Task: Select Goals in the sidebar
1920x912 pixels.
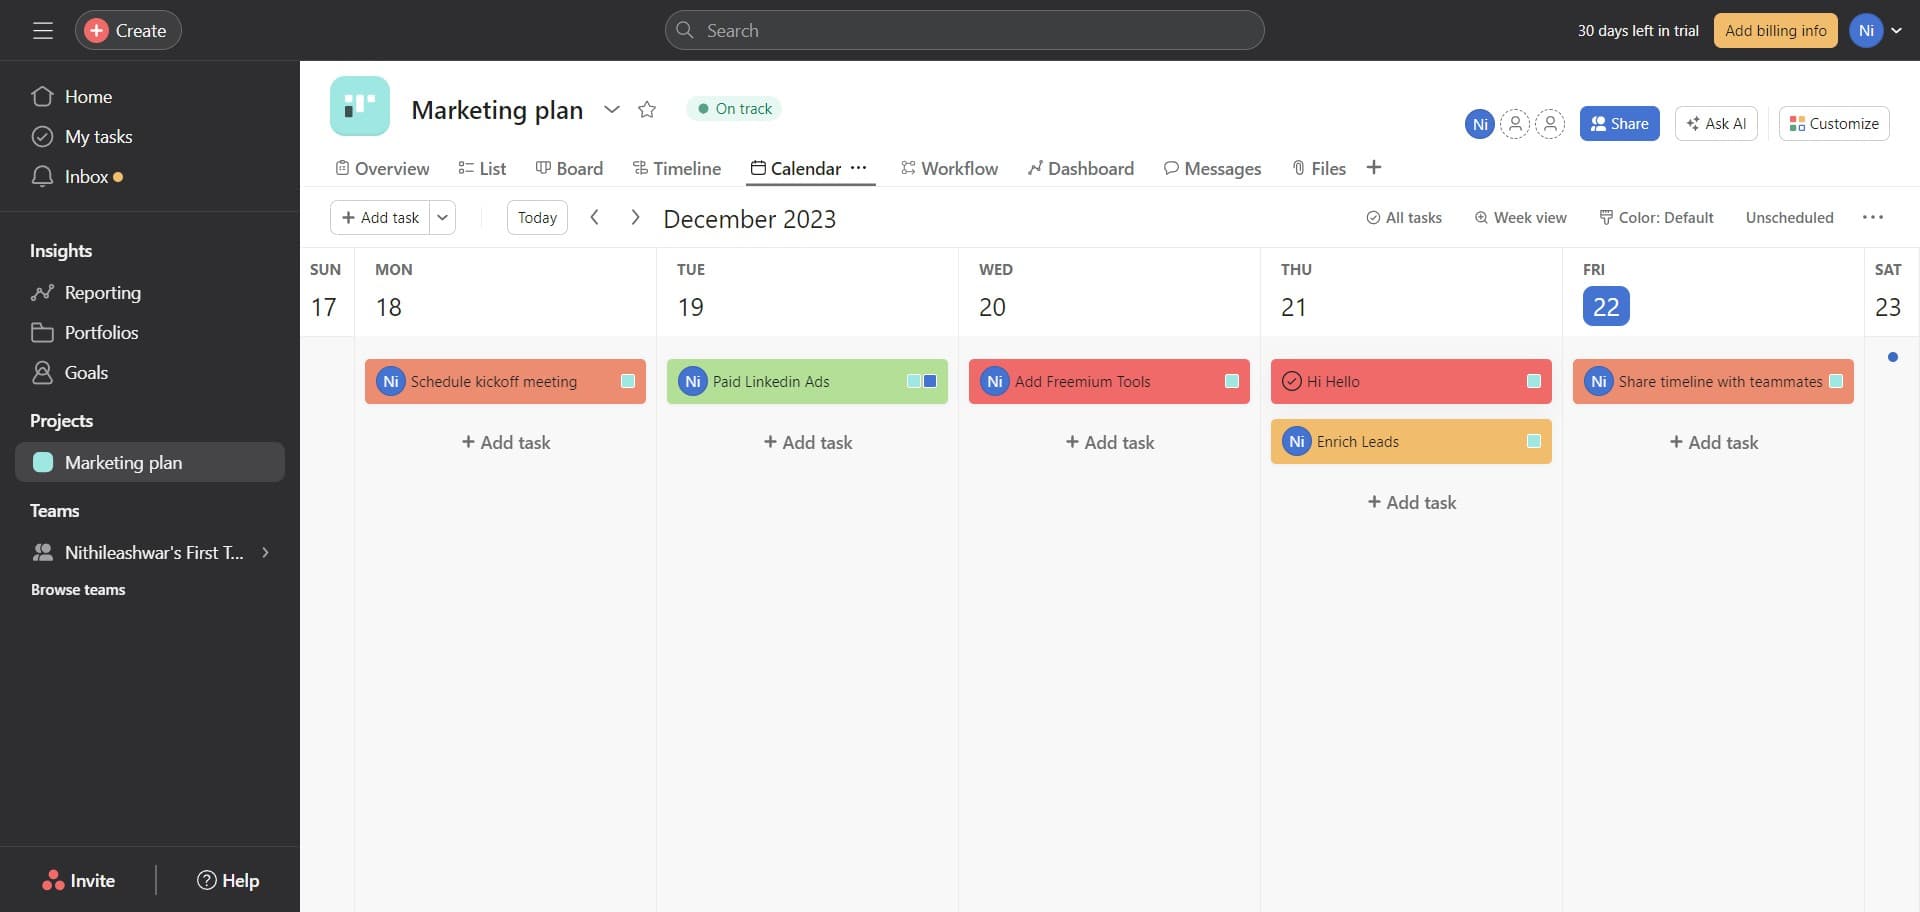Action: (x=85, y=372)
